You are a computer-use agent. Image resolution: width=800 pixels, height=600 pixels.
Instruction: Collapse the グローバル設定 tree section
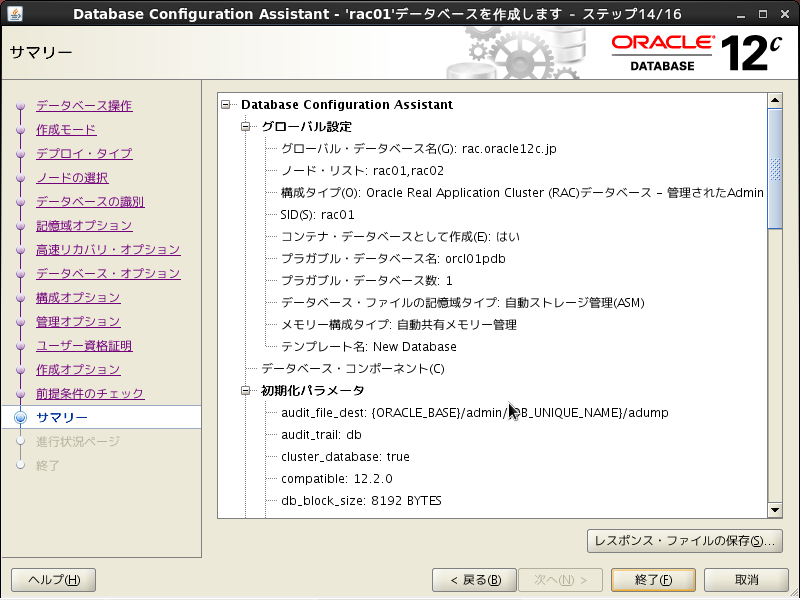(x=245, y=127)
